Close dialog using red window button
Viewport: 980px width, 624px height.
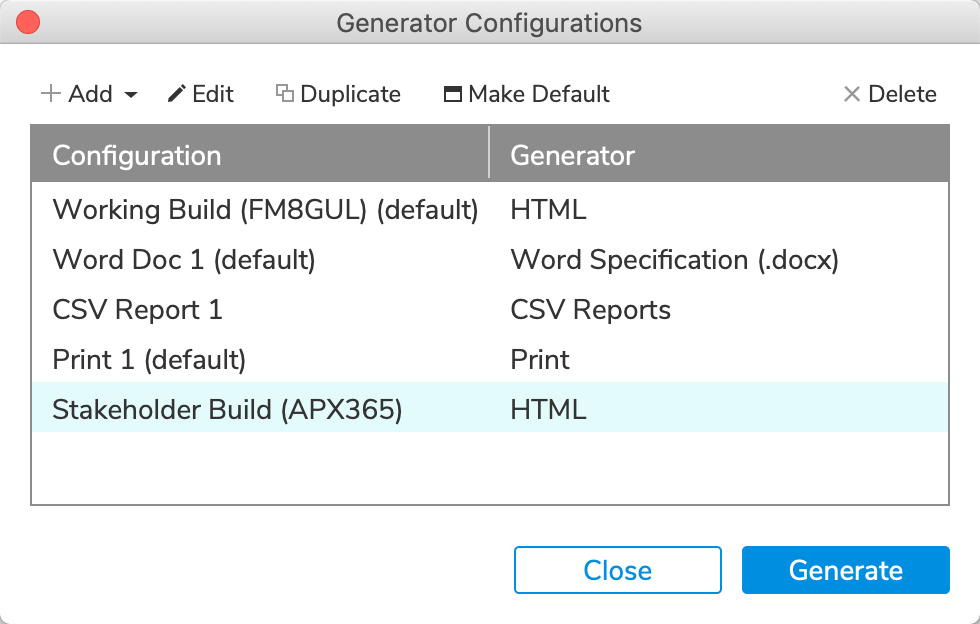tap(29, 21)
